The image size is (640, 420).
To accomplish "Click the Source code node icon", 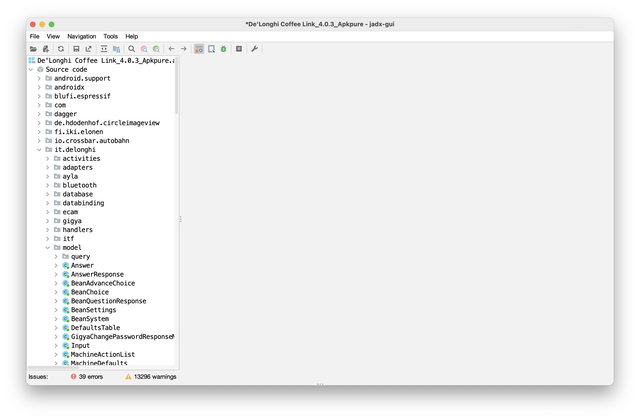I will click(x=40, y=70).
